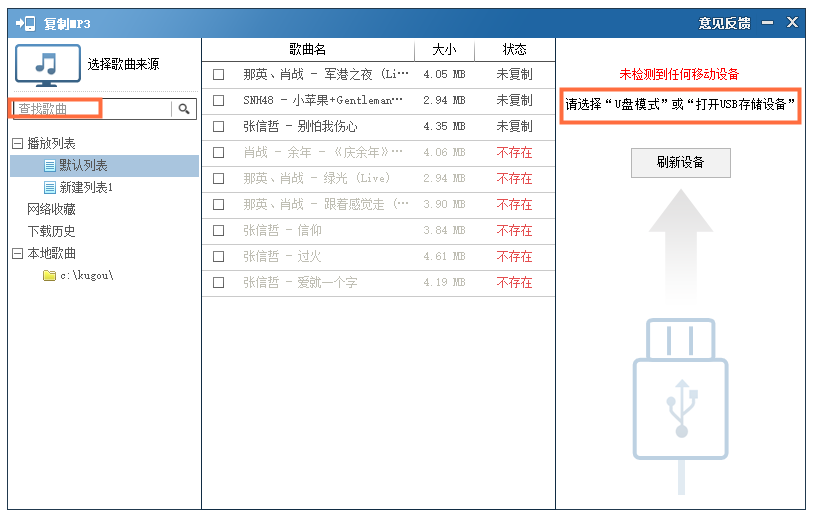Click song name 那英、肖战 - 绿光 (Live)
This screenshot has height=516, width=814.
coord(317,179)
